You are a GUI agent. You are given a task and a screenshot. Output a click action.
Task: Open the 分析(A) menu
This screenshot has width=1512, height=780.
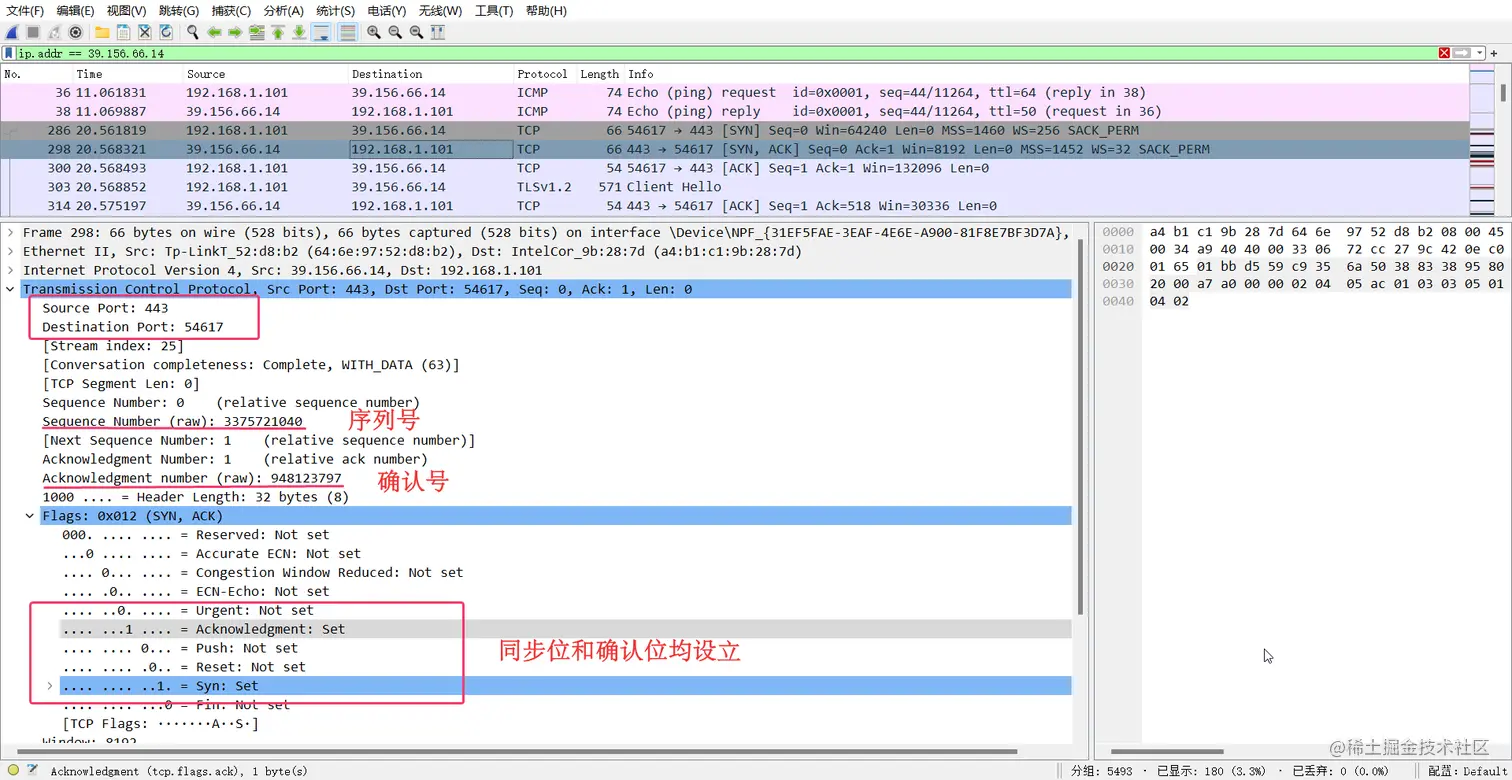[x=283, y=11]
